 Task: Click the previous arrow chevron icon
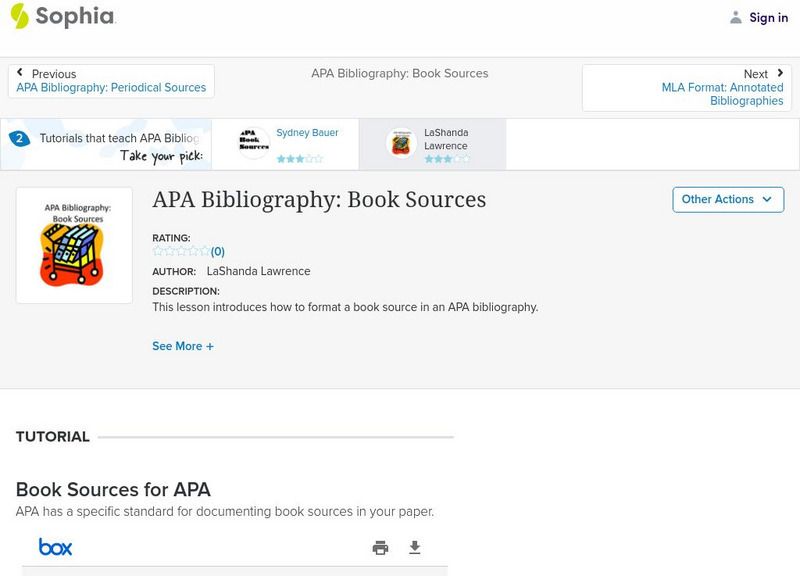click(20, 73)
